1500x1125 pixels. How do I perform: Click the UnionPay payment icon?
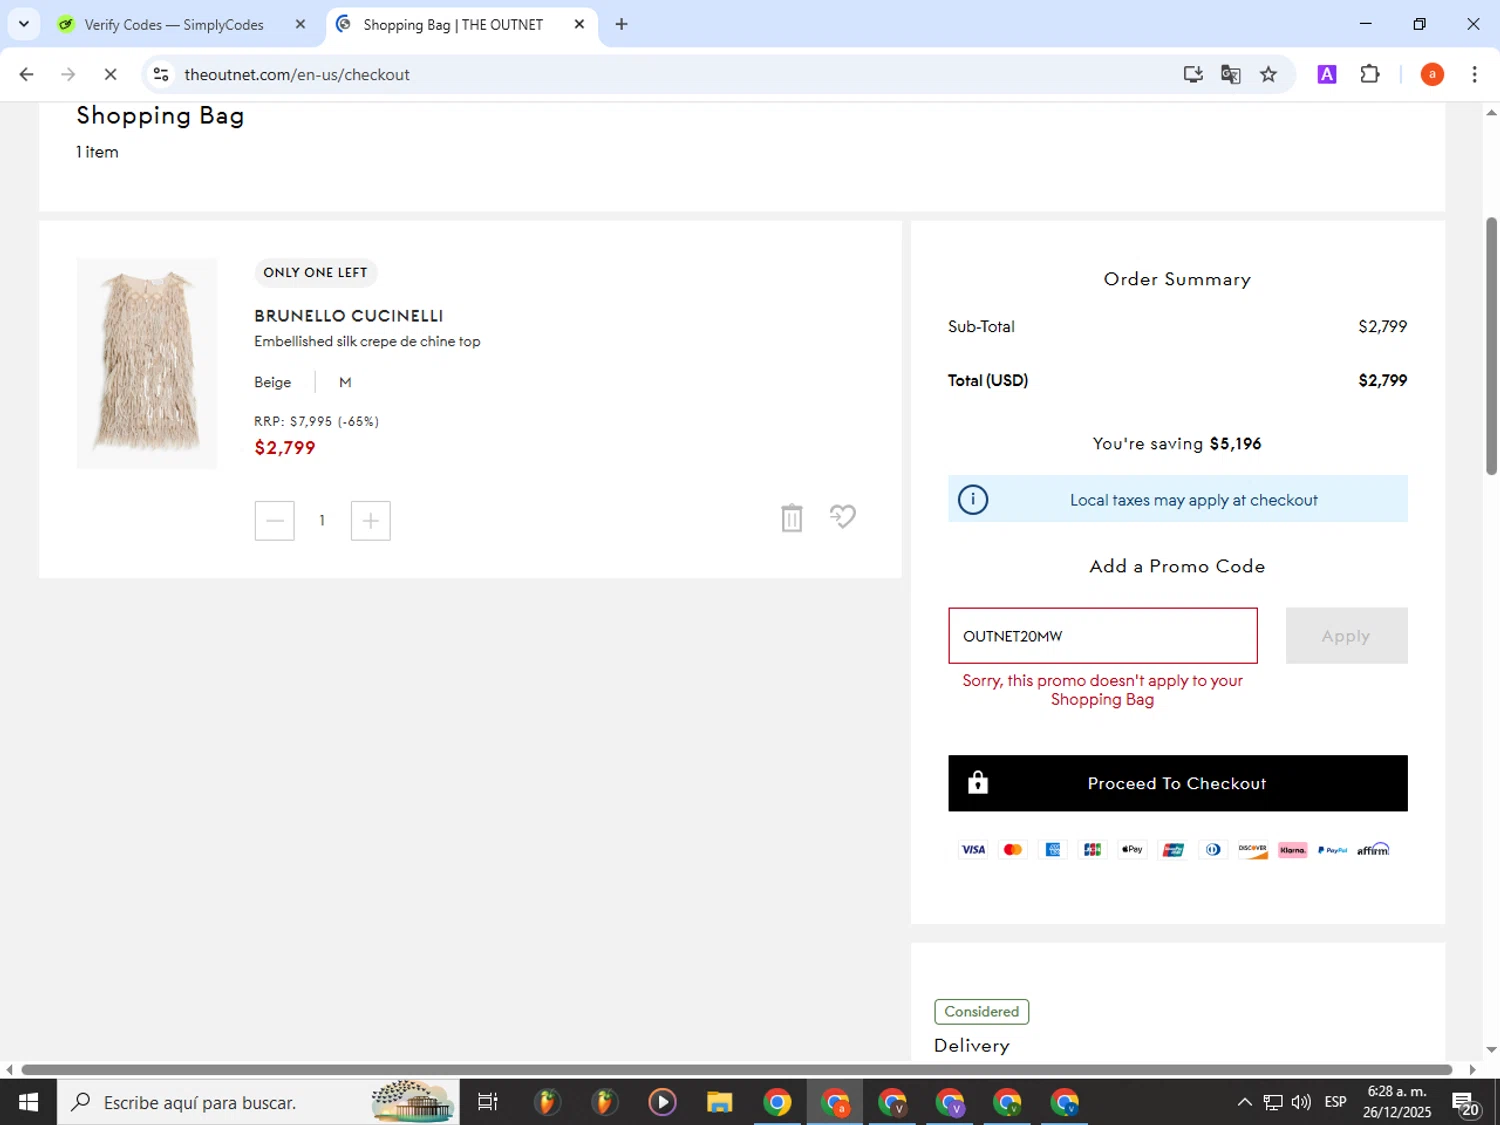pos(1173,849)
